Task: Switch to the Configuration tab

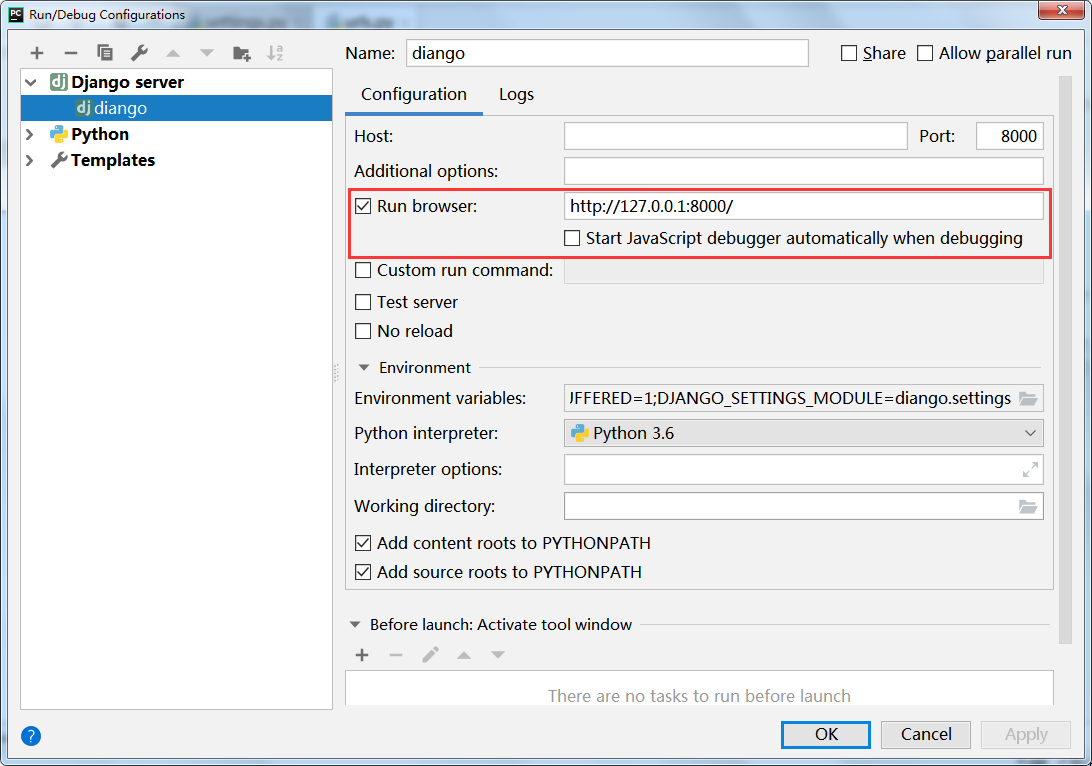Action: pos(414,95)
